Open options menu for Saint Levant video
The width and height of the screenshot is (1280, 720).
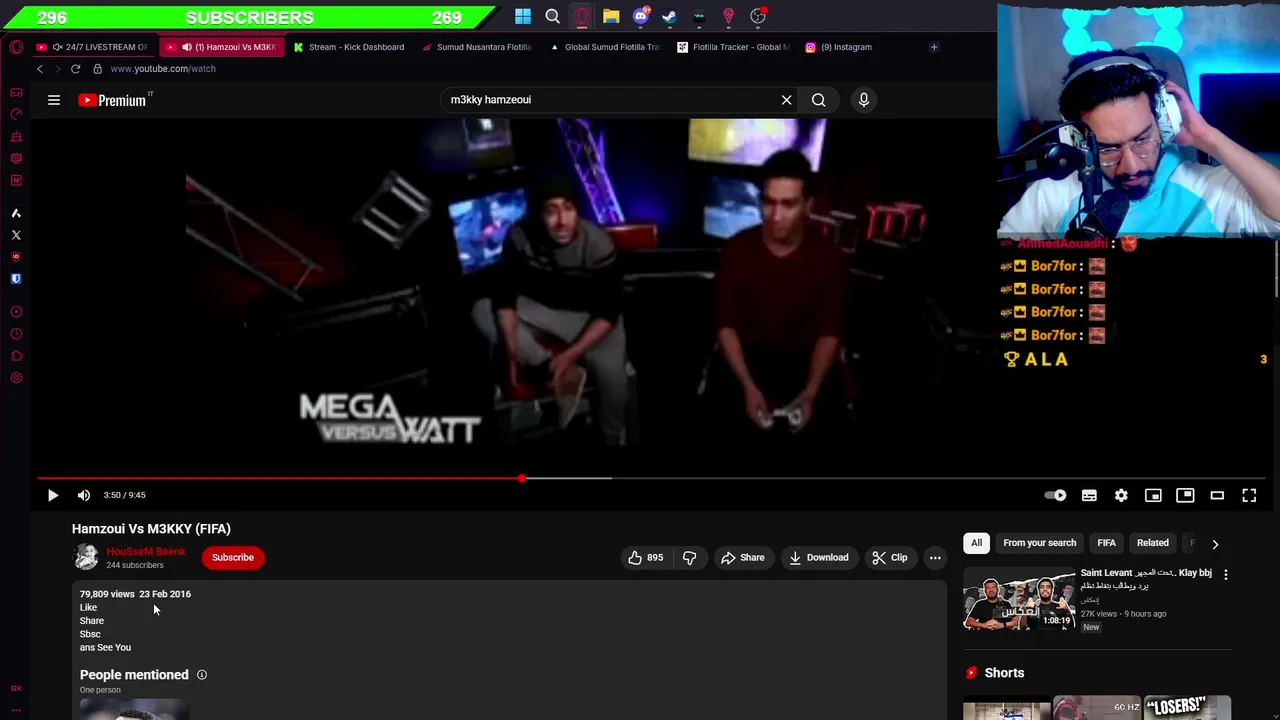click(x=1225, y=575)
